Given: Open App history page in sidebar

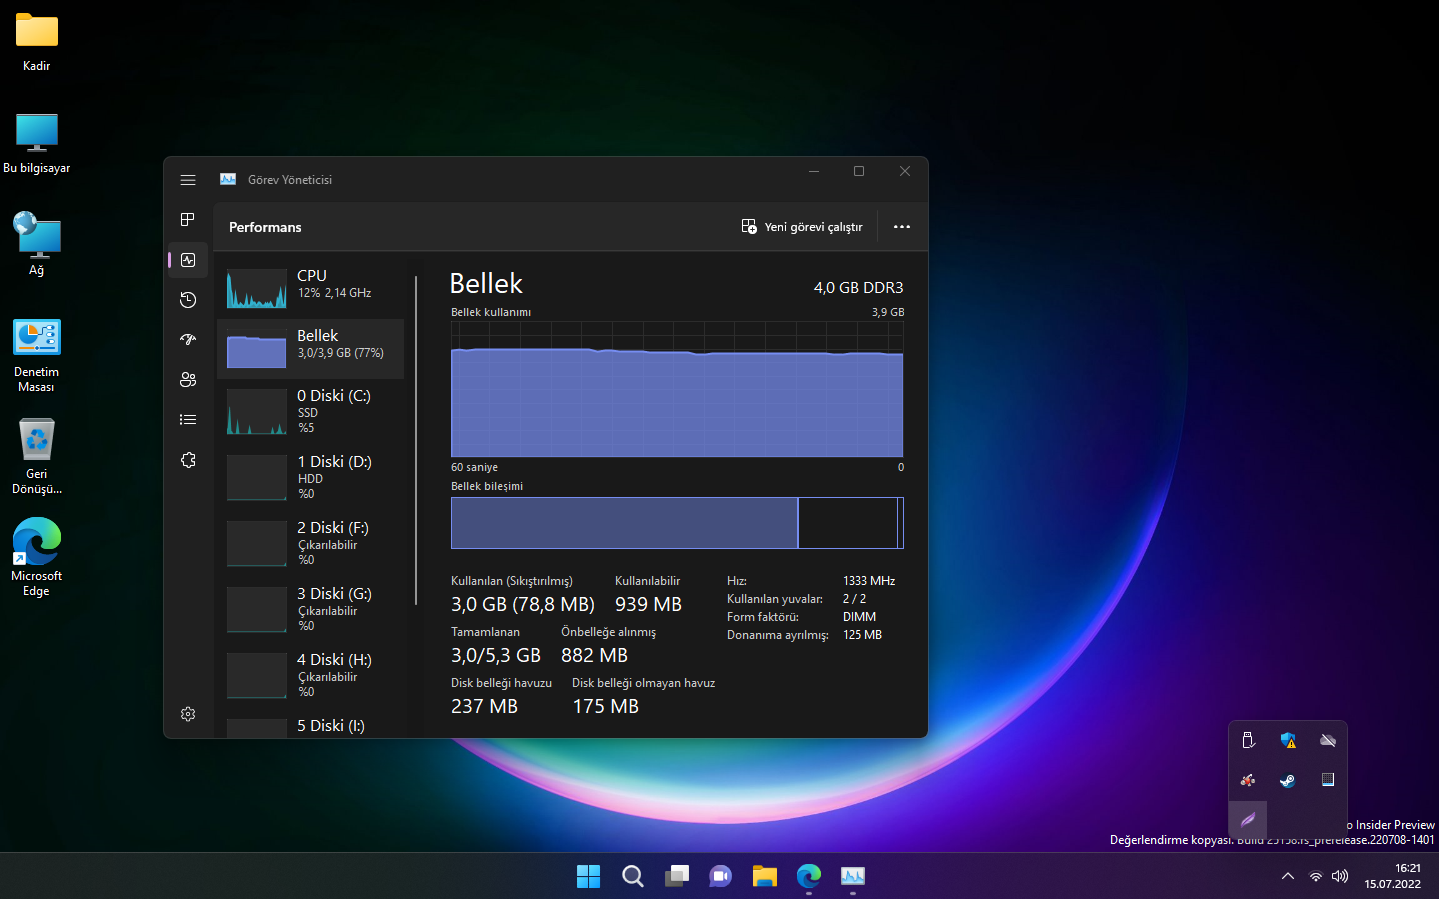Looking at the screenshot, I should tap(187, 300).
